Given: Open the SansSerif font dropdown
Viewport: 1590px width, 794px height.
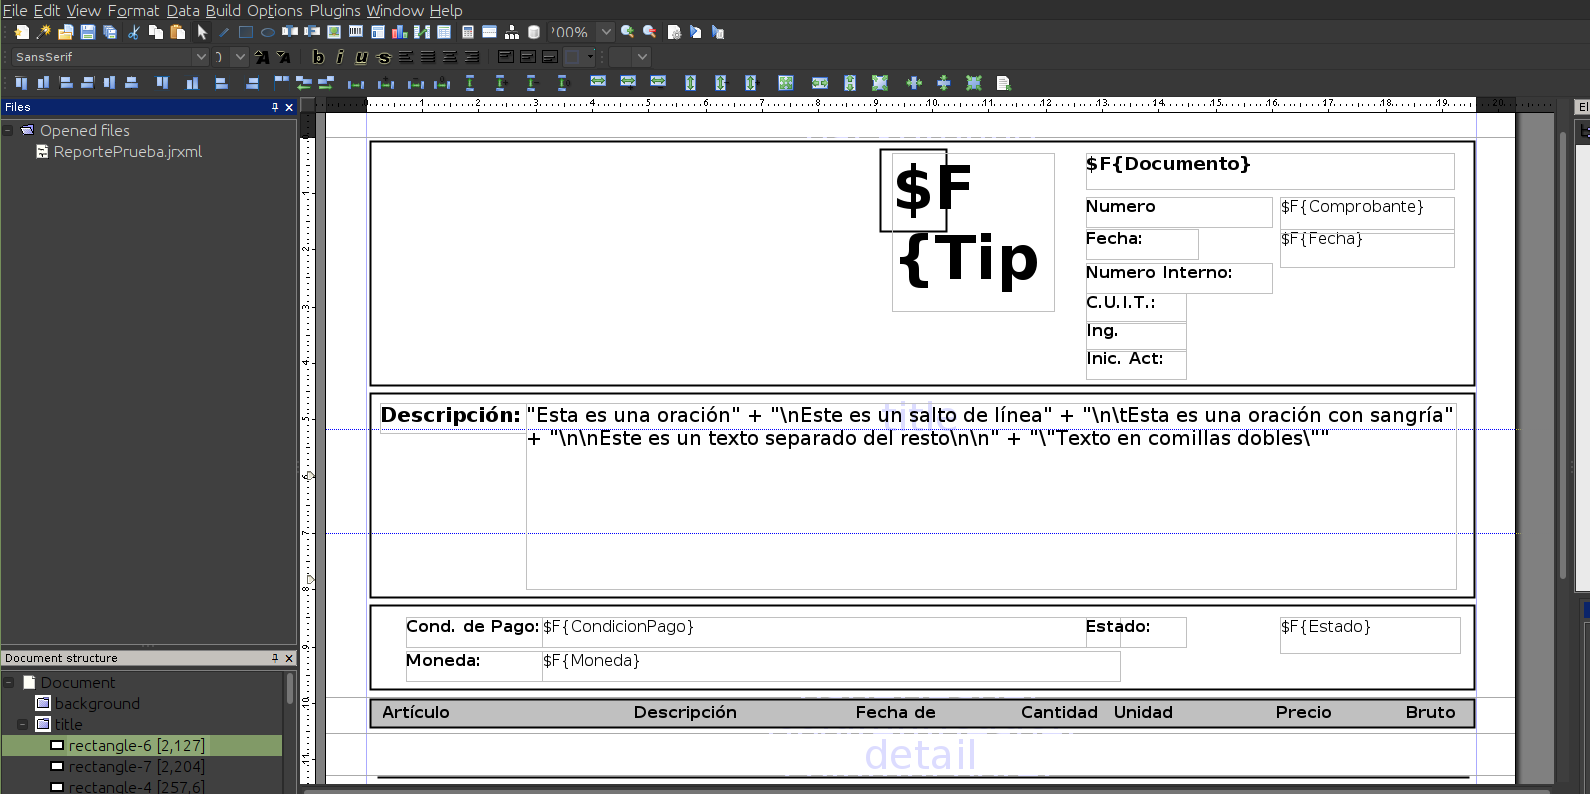Looking at the screenshot, I should pyautogui.click(x=200, y=57).
